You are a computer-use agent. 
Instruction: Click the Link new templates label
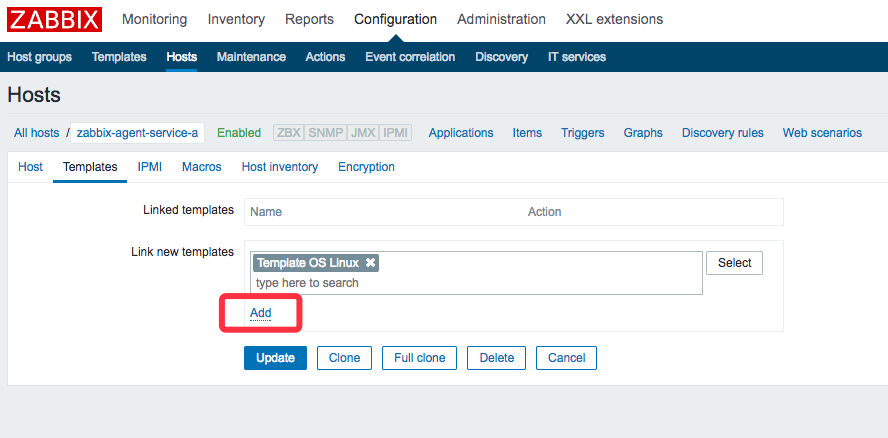tap(182, 252)
